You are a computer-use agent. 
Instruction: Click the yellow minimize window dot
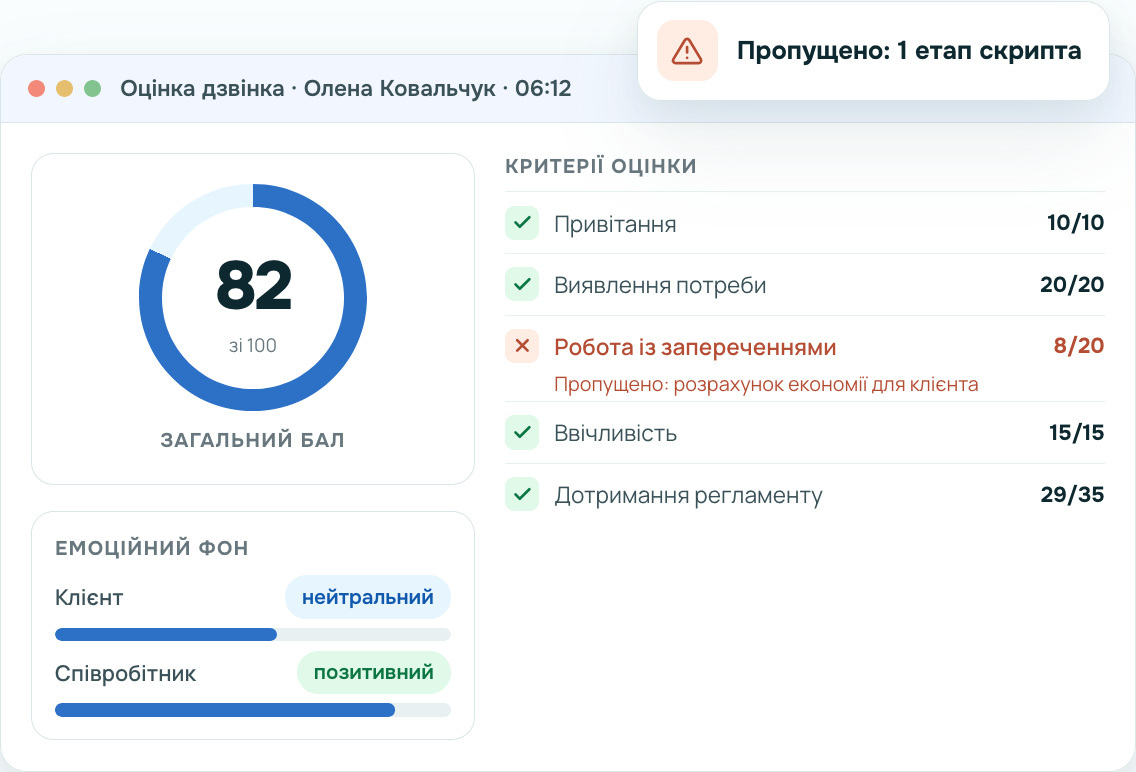pos(64,88)
